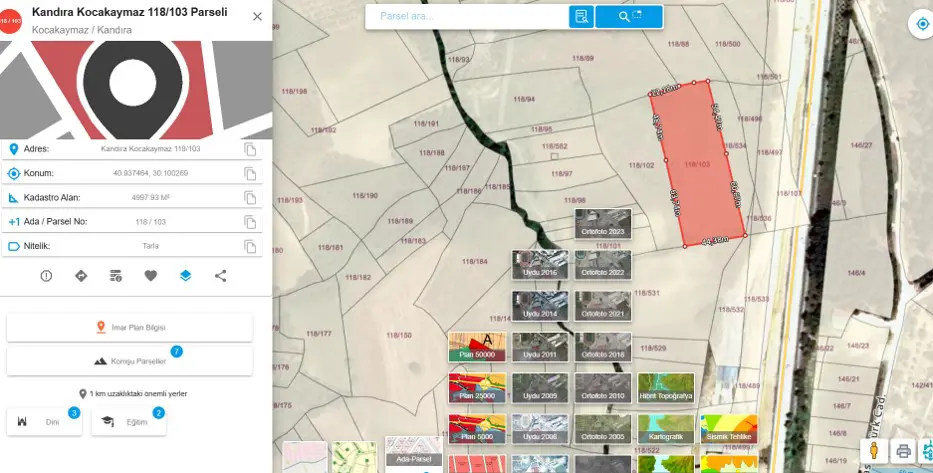Click parcel label 118/531 on map

tap(647, 293)
